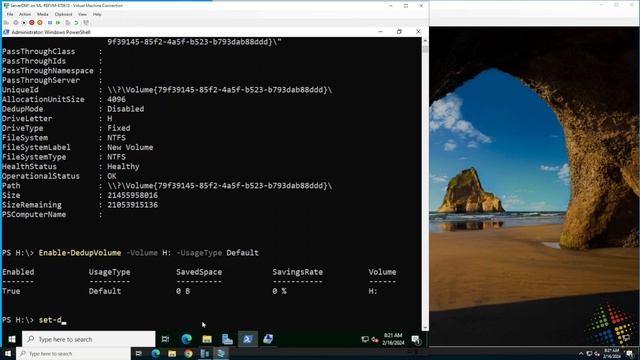Click the Turn Off VM toolbar icon
The height and width of the screenshot is (360, 640).
(24, 23)
